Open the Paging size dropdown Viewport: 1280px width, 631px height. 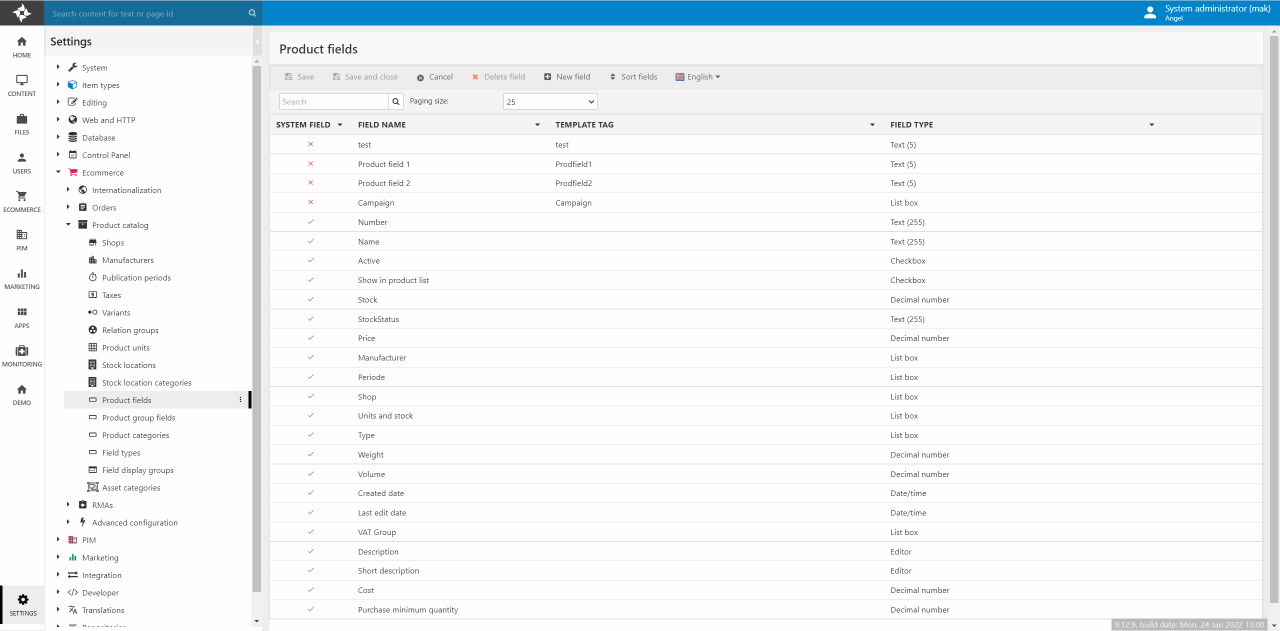tap(550, 102)
